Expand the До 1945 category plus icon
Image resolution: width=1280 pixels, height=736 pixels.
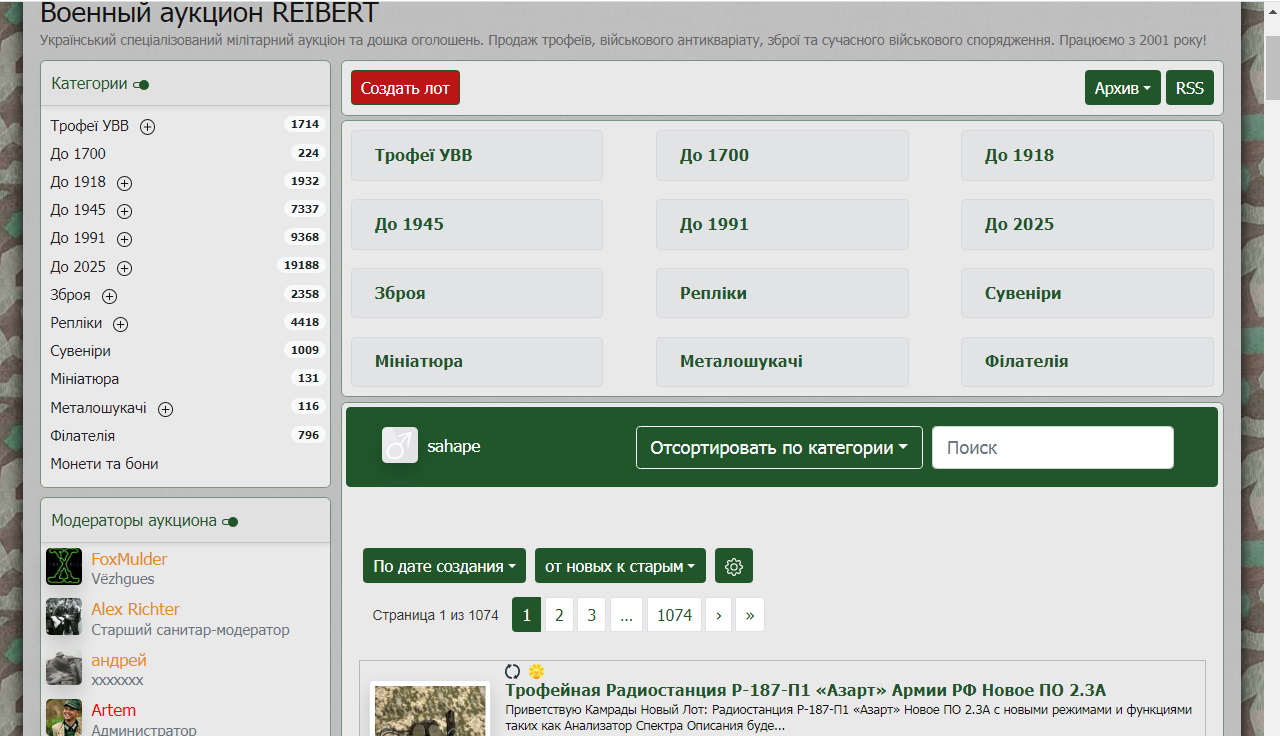coord(125,211)
